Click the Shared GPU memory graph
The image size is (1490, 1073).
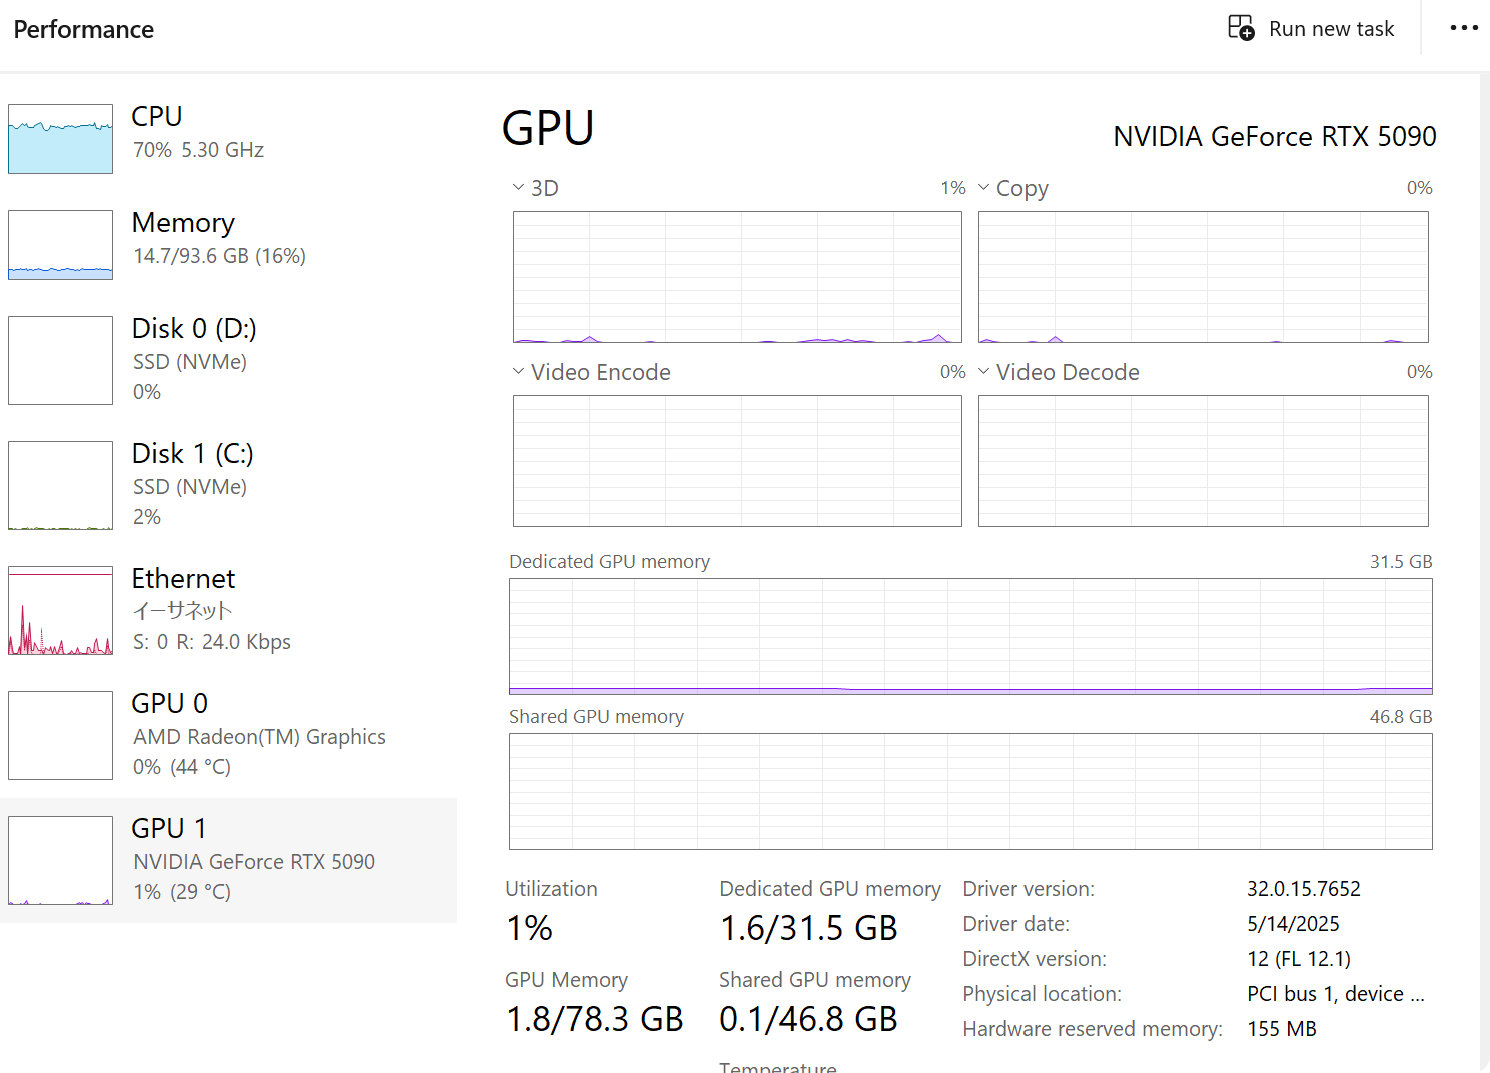point(970,790)
